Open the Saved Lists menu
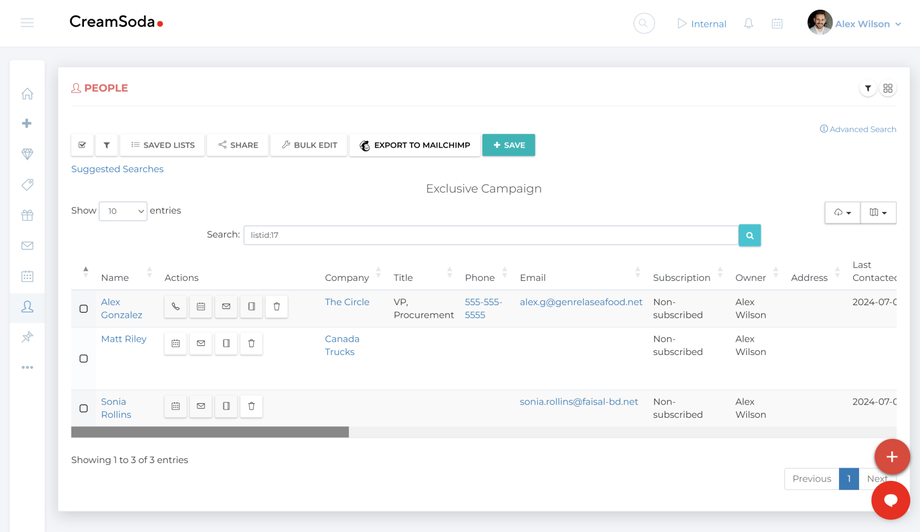Image resolution: width=920 pixels, height=532 pixels. click(163, 145)
